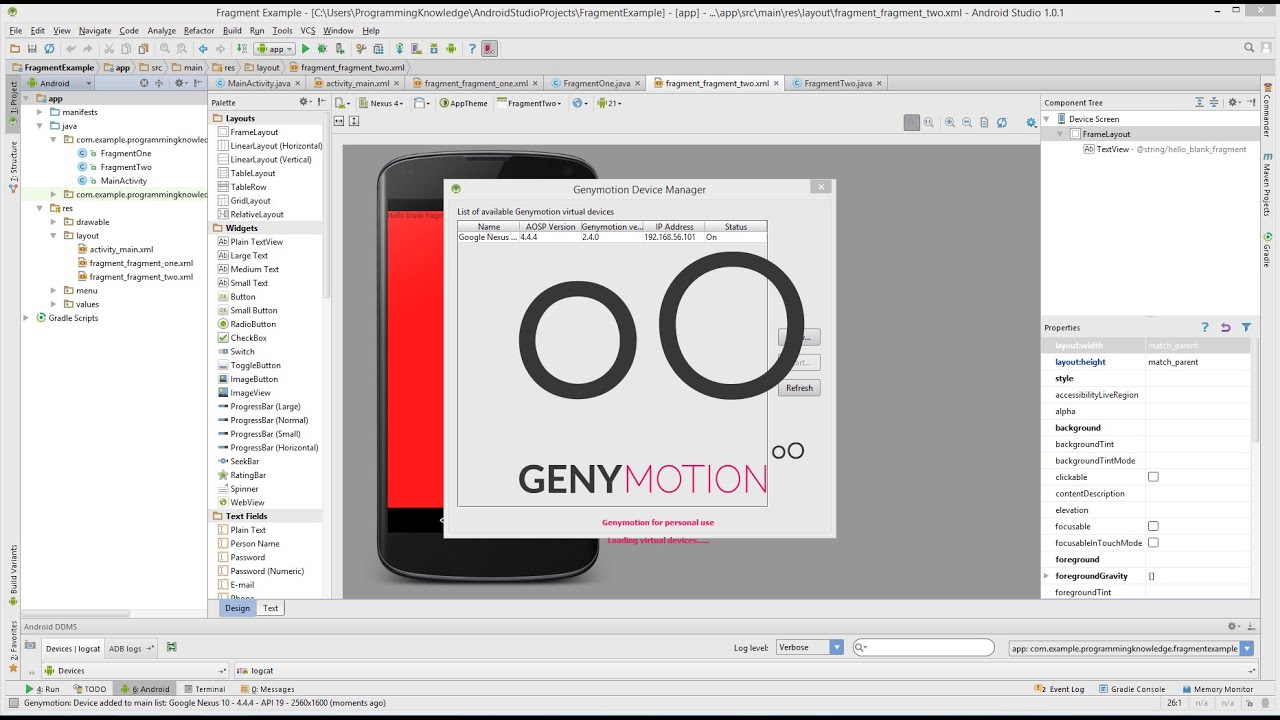Run the app with green play icon
Image resolution: width=1280 pixels, height=720 pixels.
[305, 48]
